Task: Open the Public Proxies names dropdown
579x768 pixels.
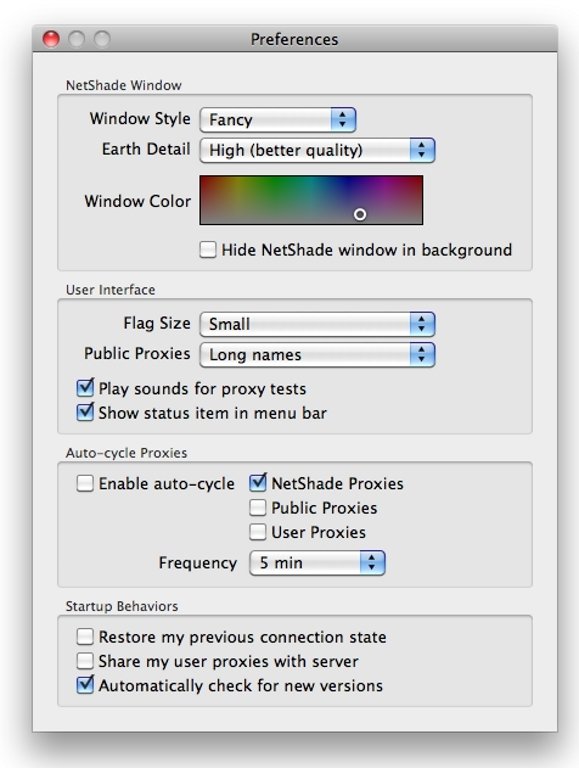Action: 317,355
